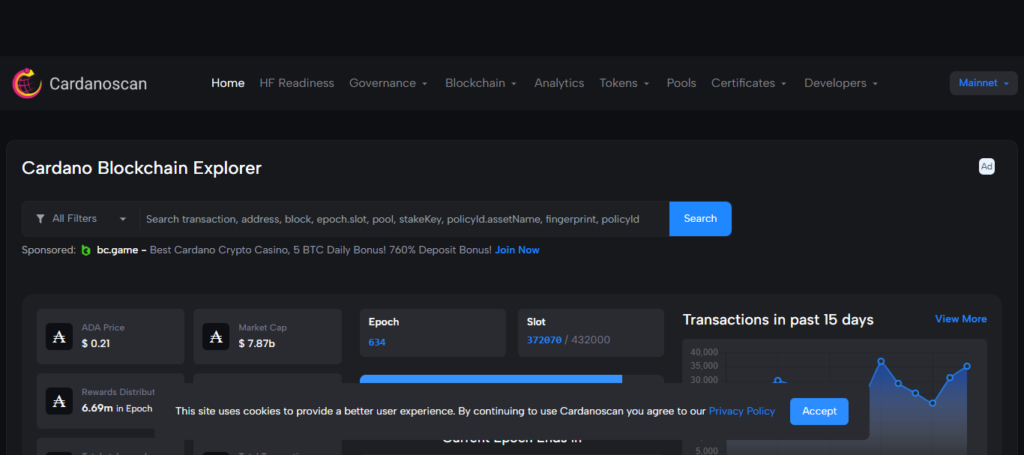
Task: Click the Cardano Blockchain Explorer heading
Action: [x=142, y=168]
